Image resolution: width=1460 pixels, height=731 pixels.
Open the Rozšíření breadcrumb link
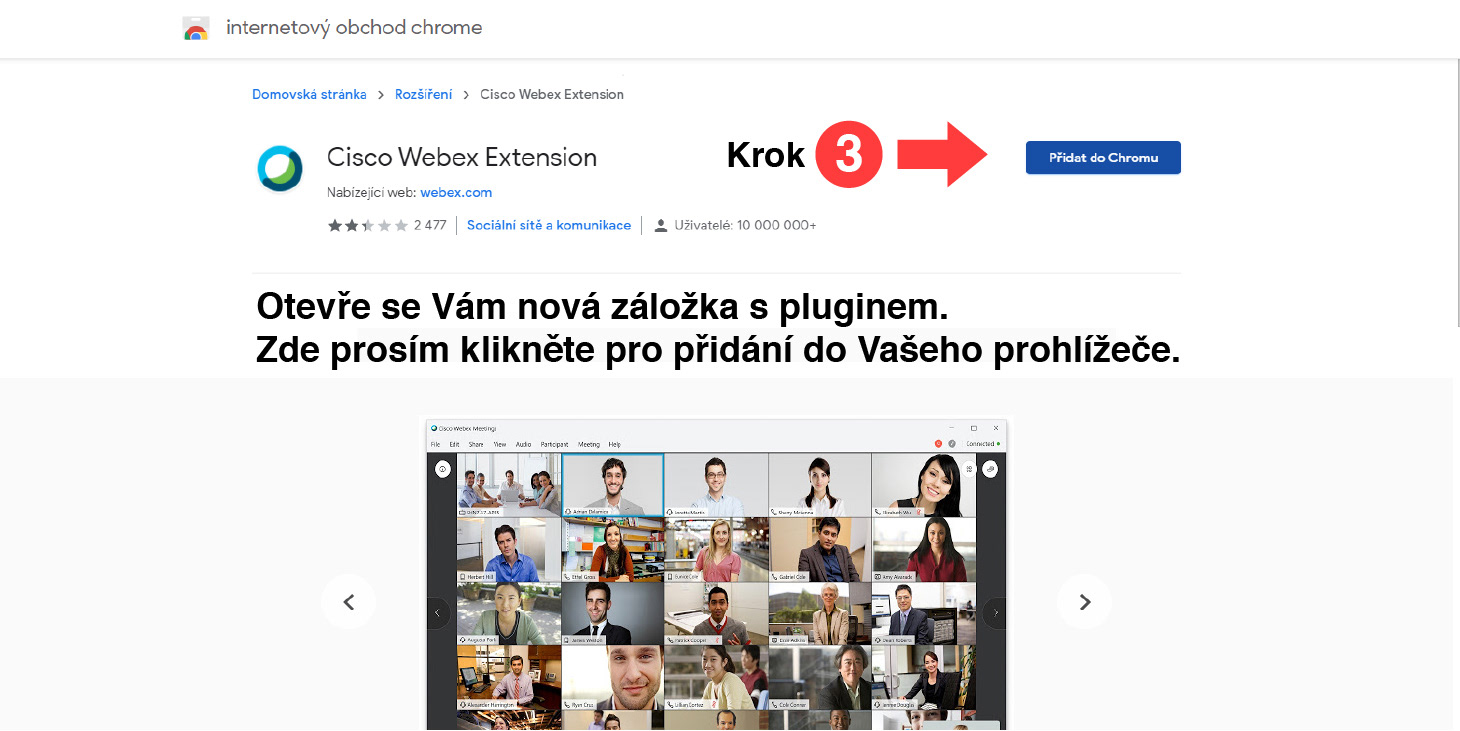(x=424, y=94)
